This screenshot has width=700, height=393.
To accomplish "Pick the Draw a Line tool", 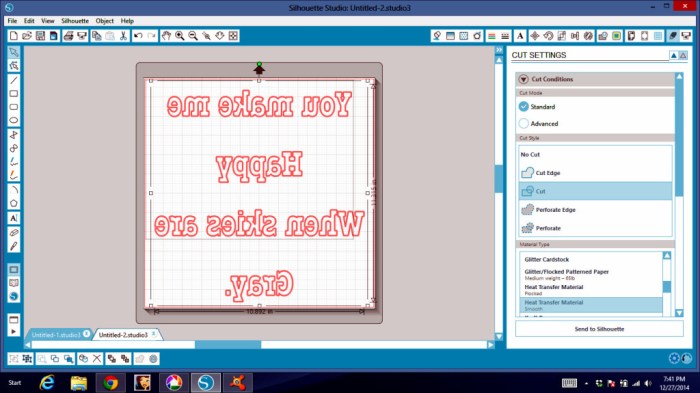I will [x=13, y=80].
